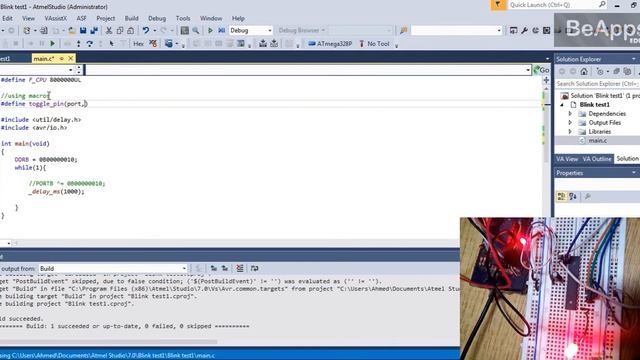The width and height of the screenshot is (640, 360).
Task: Click the ATmega328P device button
Action: click(x=330, y=44)
